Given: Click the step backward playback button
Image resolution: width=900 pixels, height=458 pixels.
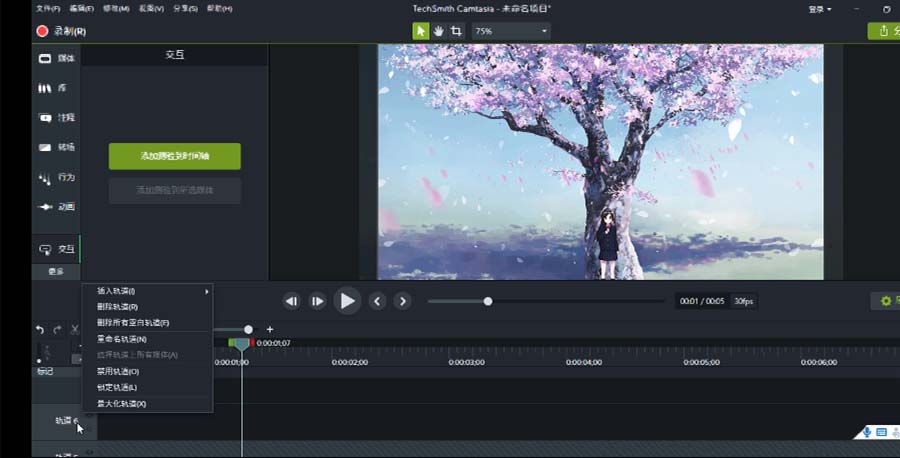Looking at the screenshot, I should 292,301.
